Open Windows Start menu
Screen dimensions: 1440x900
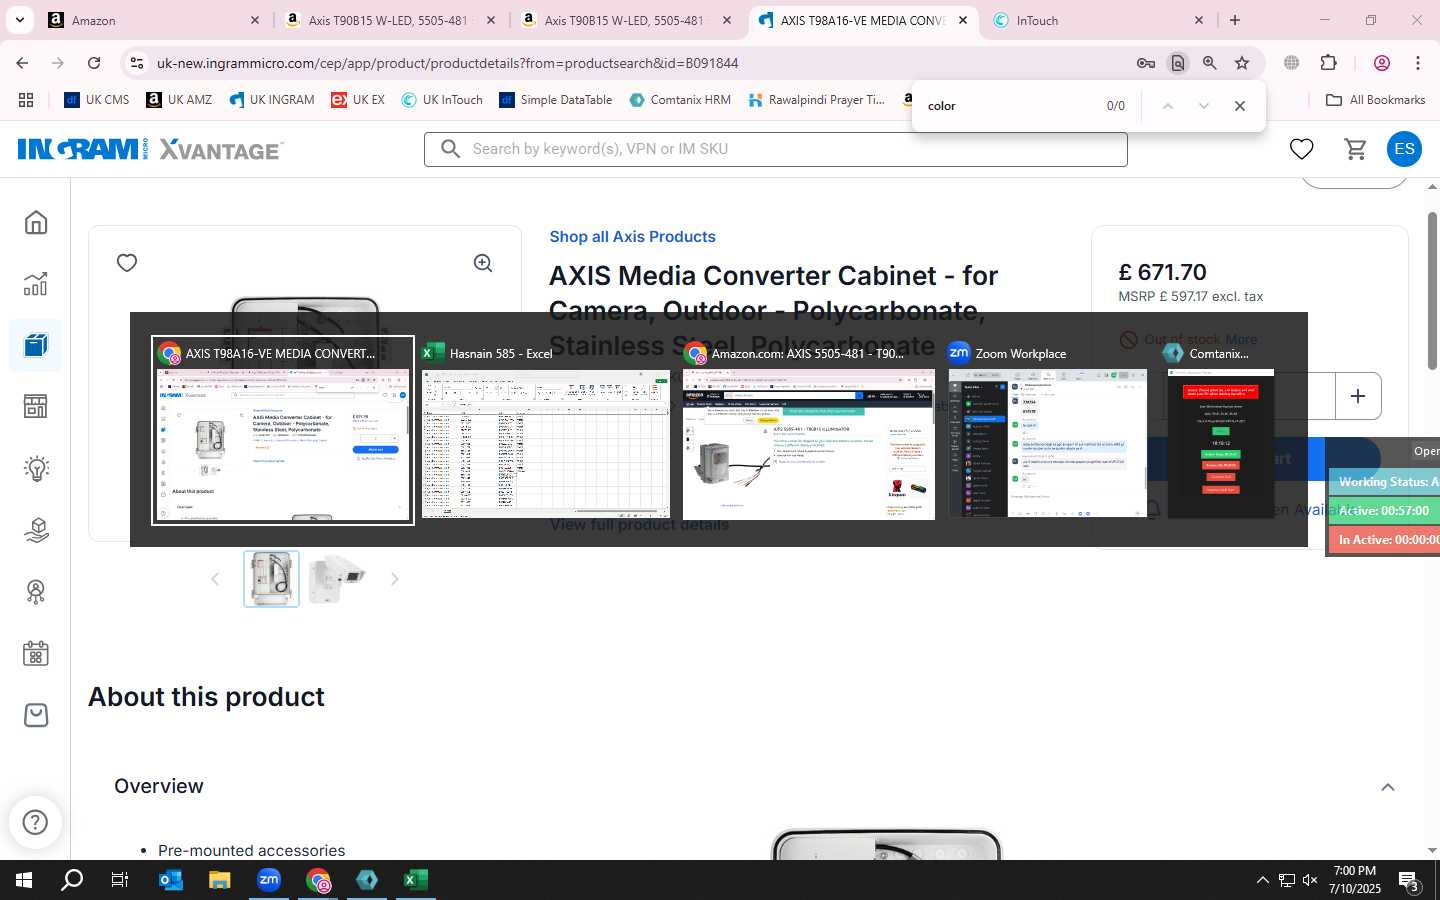coord(24,880)
